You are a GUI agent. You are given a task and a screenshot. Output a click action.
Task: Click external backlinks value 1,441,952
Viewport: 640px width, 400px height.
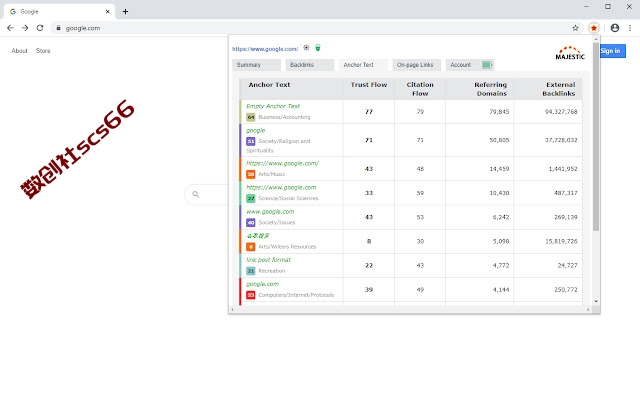pyautogui.click(x=563, y=169)
